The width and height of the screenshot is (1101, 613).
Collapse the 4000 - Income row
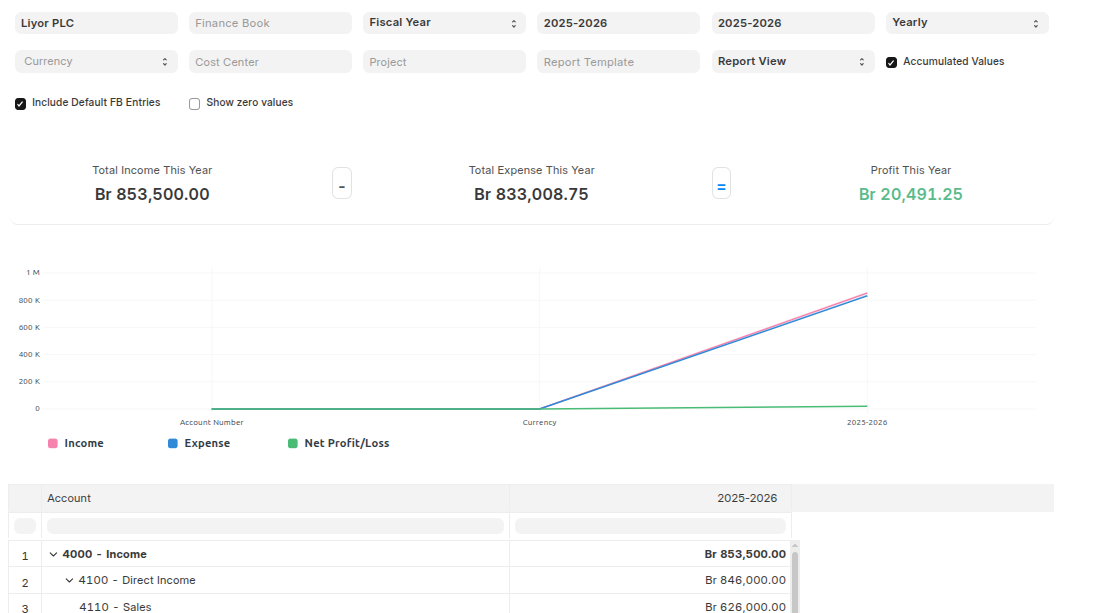coord(53,554)
